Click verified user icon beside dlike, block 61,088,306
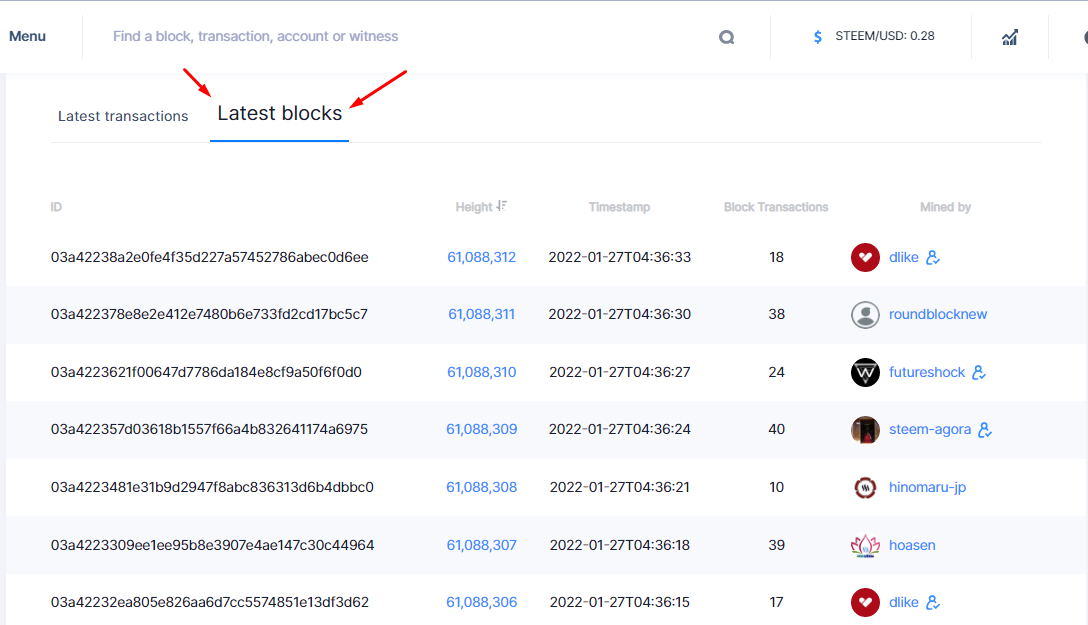1088x625 pixels. [x=933, y=602]
